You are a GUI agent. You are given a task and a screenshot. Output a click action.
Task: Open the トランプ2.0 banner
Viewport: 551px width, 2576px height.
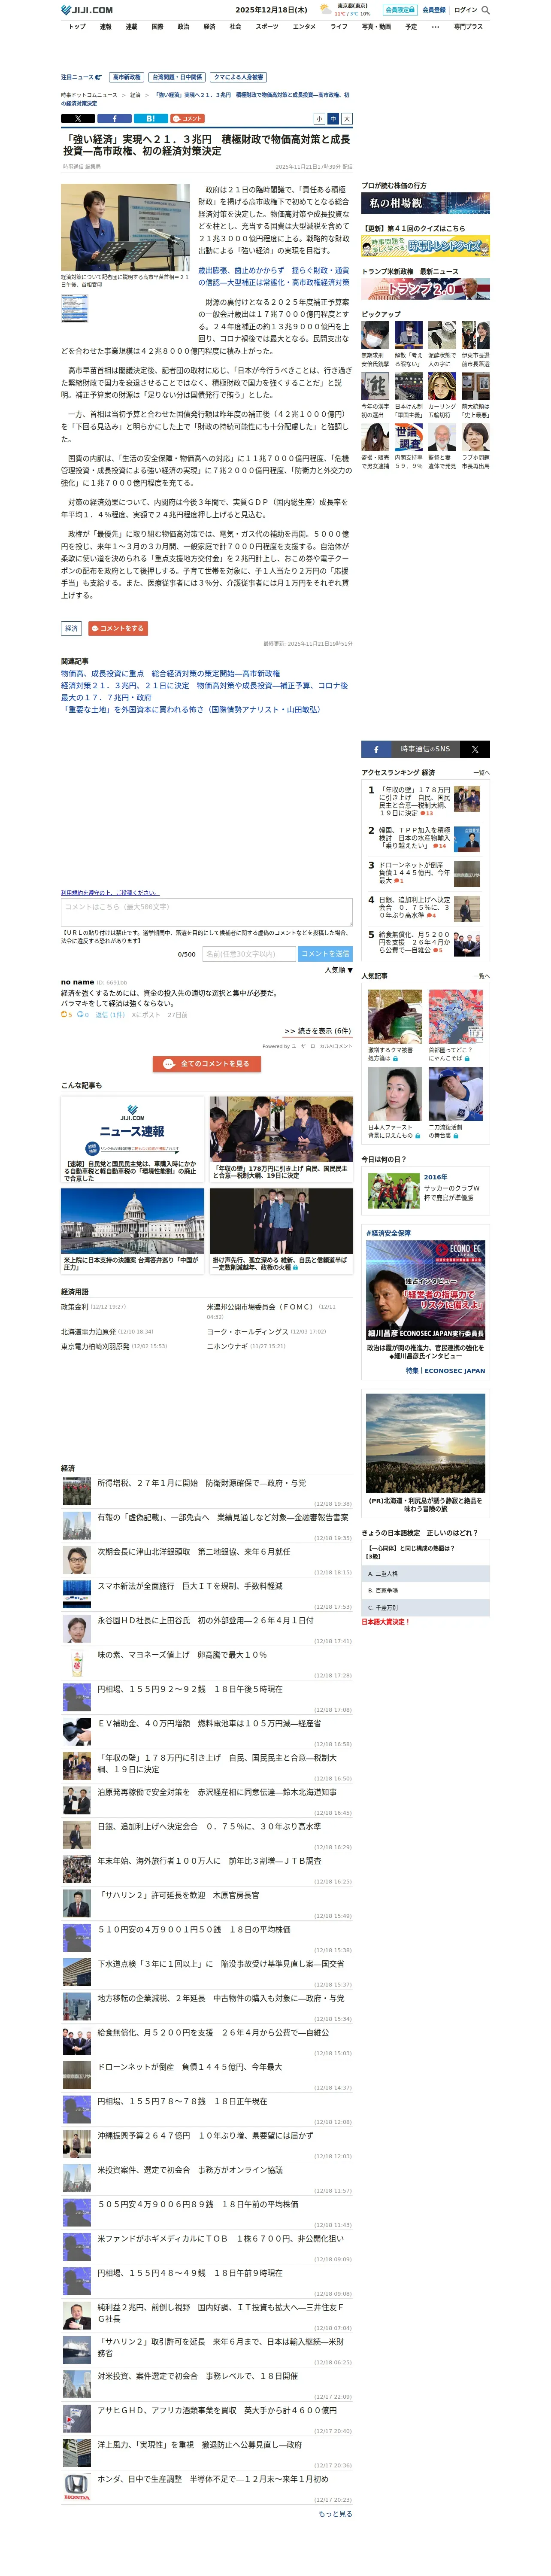(x=425, y=289)
